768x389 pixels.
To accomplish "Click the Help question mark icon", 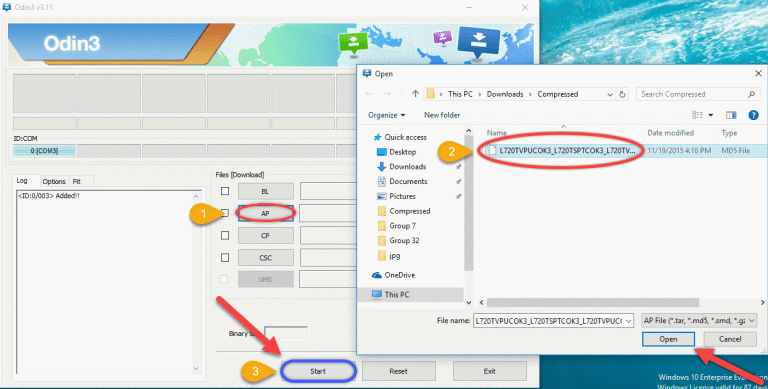I will point(753,115).
